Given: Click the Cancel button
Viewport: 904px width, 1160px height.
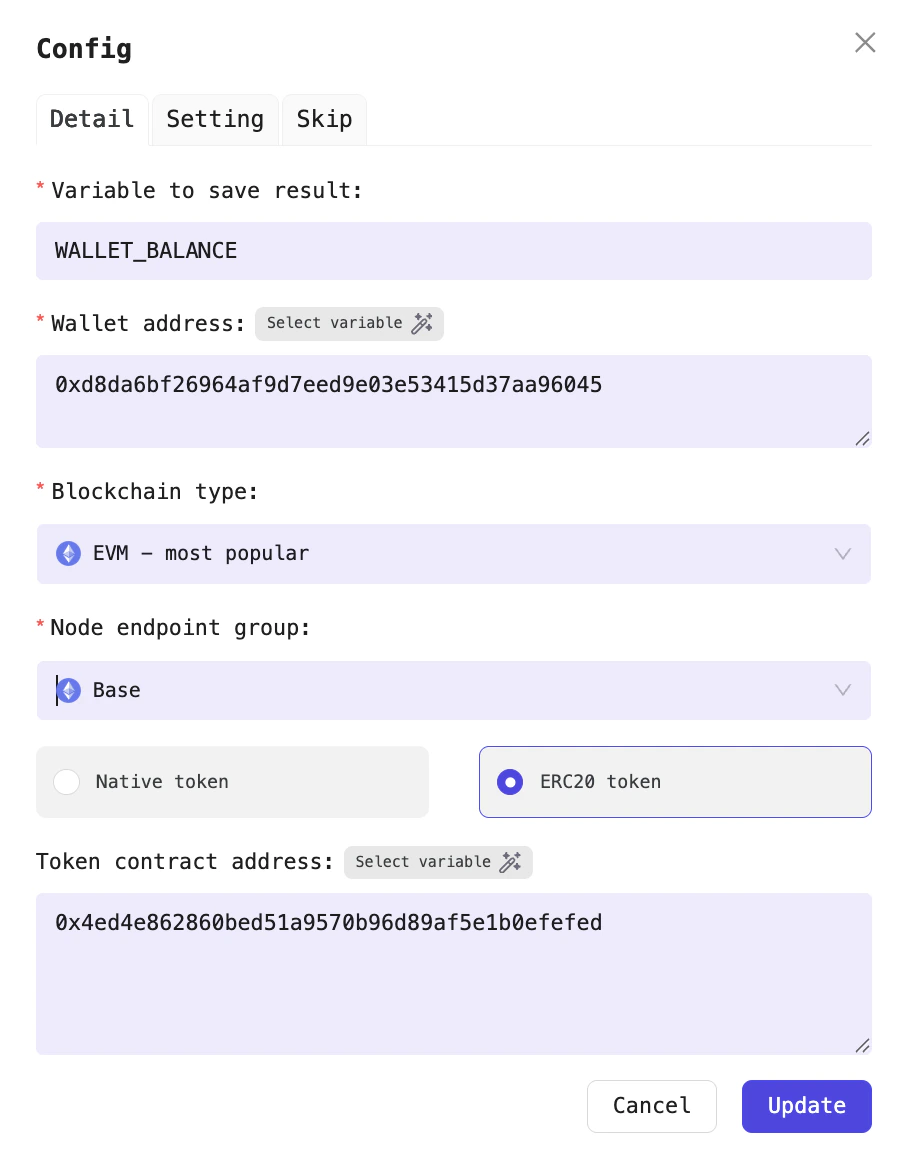Looking at the screenshot, I should coord(652,1106).
